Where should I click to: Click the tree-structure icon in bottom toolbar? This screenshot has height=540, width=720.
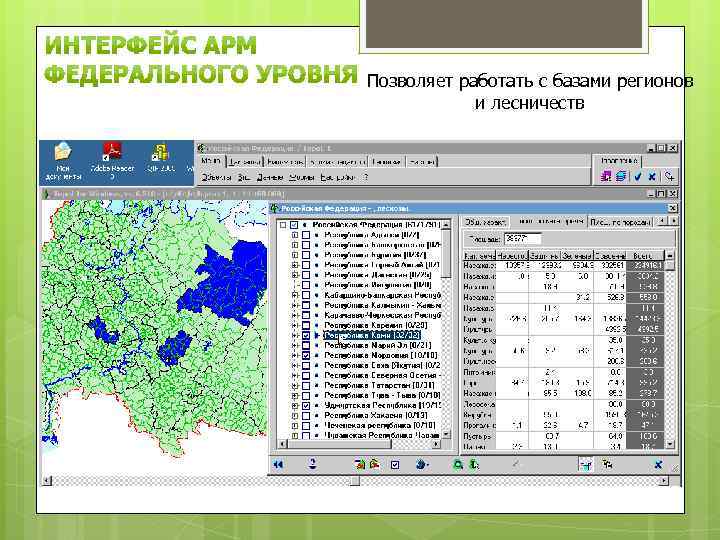(607, 465)
